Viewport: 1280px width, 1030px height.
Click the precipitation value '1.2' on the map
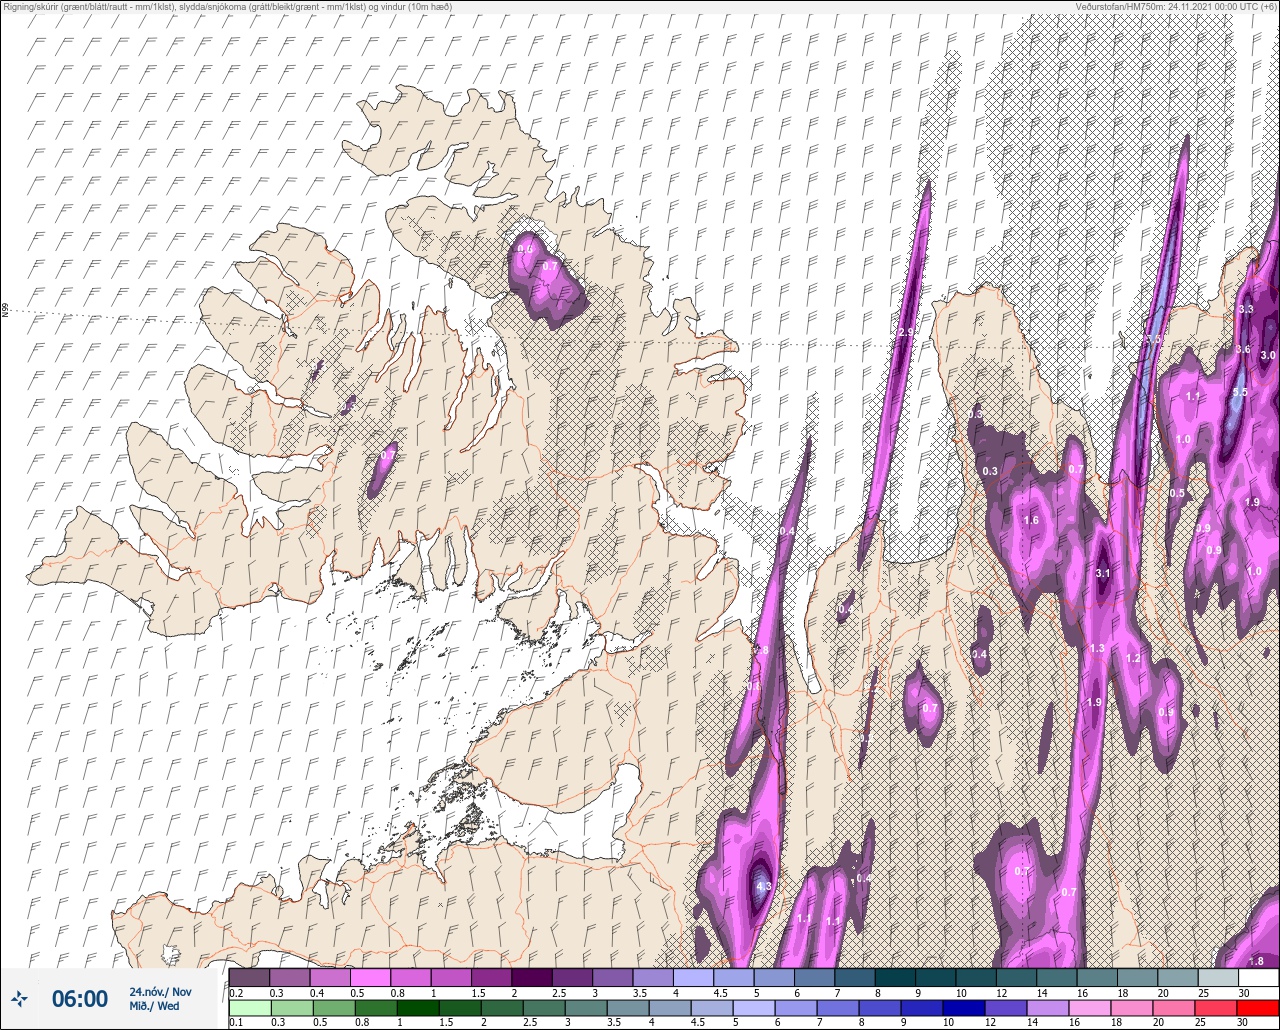1133,658
